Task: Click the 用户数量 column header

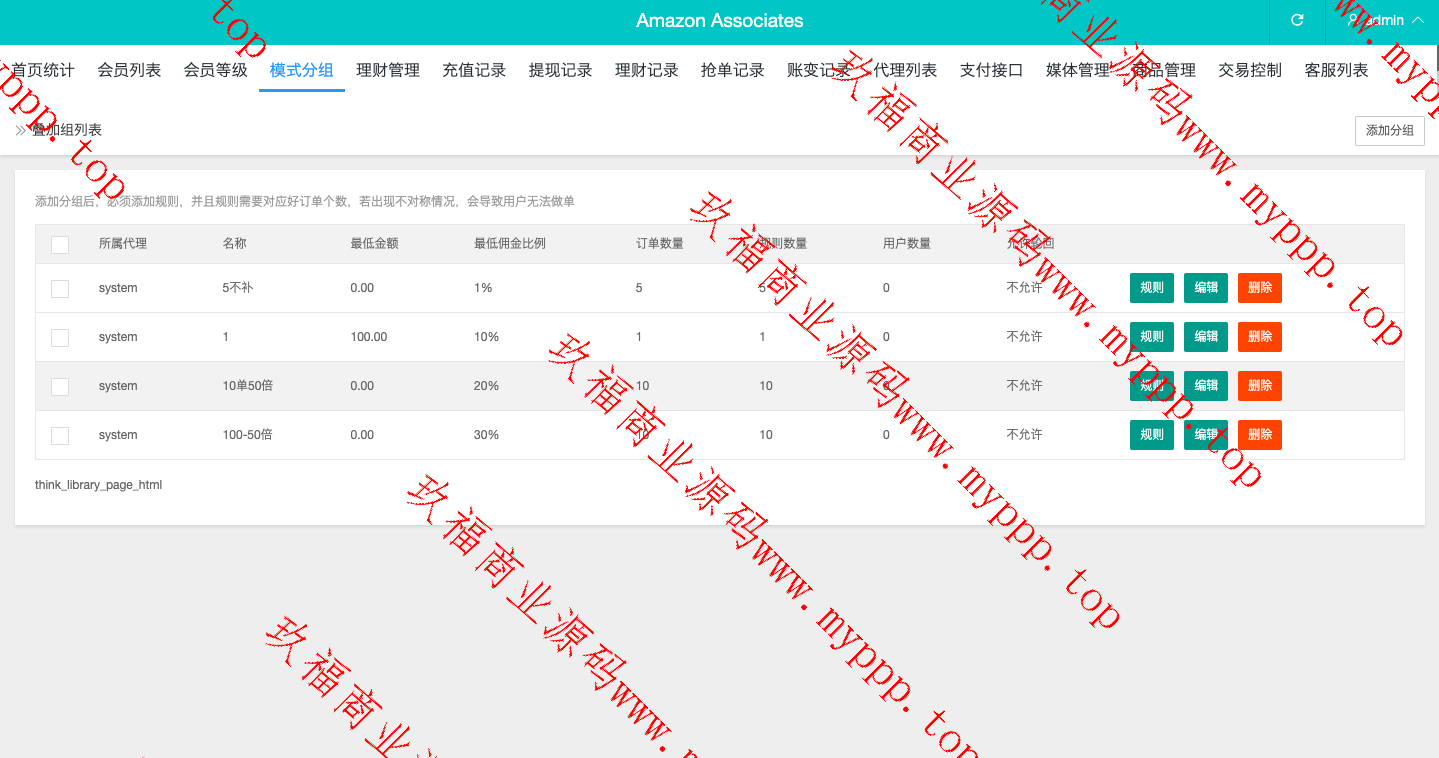Action: pyautogui.click(x=907, y=244)
